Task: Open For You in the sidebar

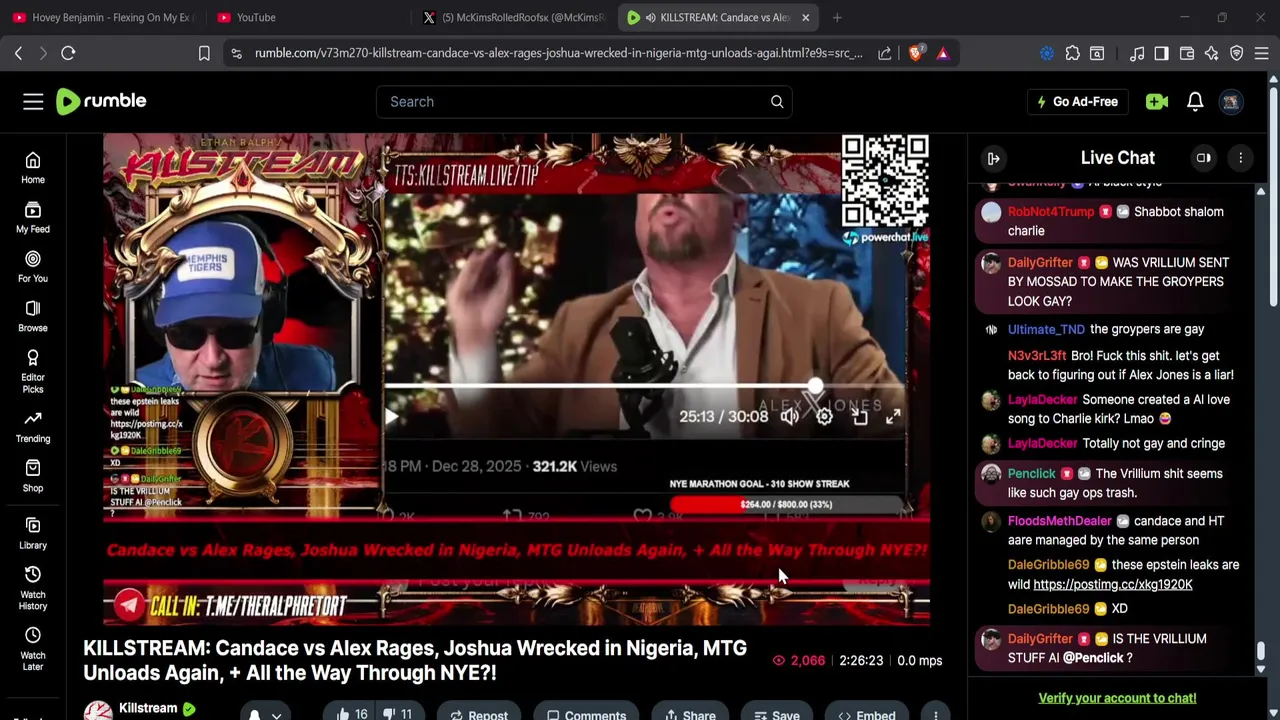Action: (33, 266)
